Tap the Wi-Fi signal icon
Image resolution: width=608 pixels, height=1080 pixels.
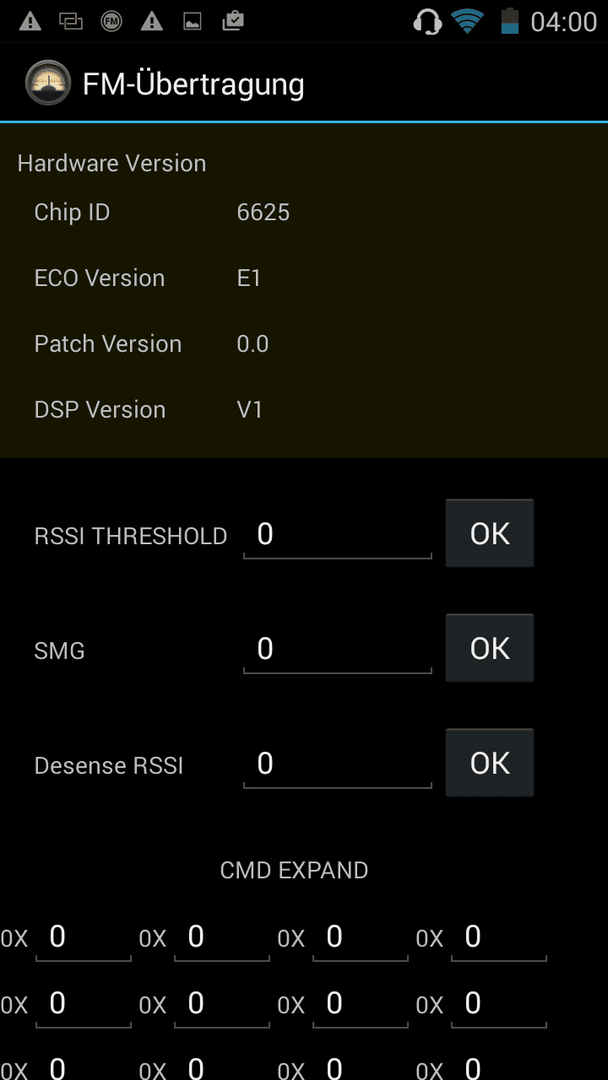tap(468, 21)
